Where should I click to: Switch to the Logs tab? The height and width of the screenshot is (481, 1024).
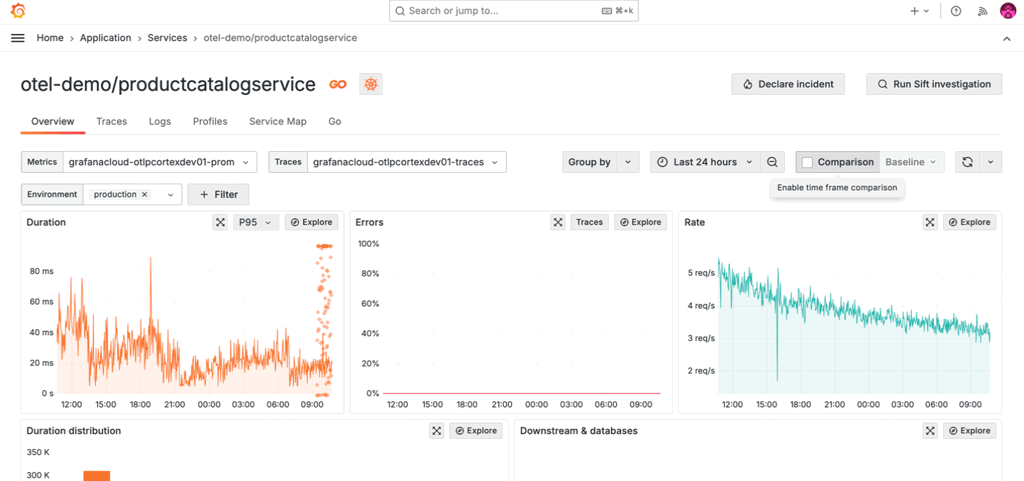coord(160,121)
